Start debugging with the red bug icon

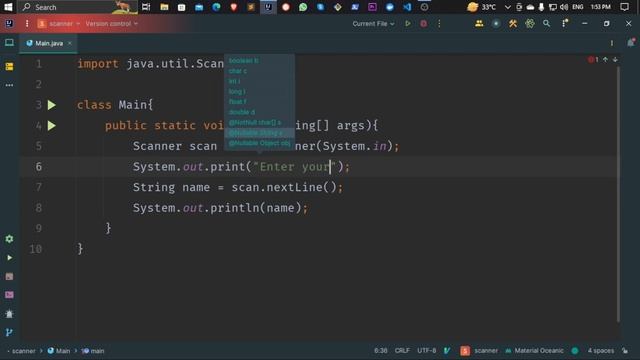pyautogui.click(x=424, y=24)
